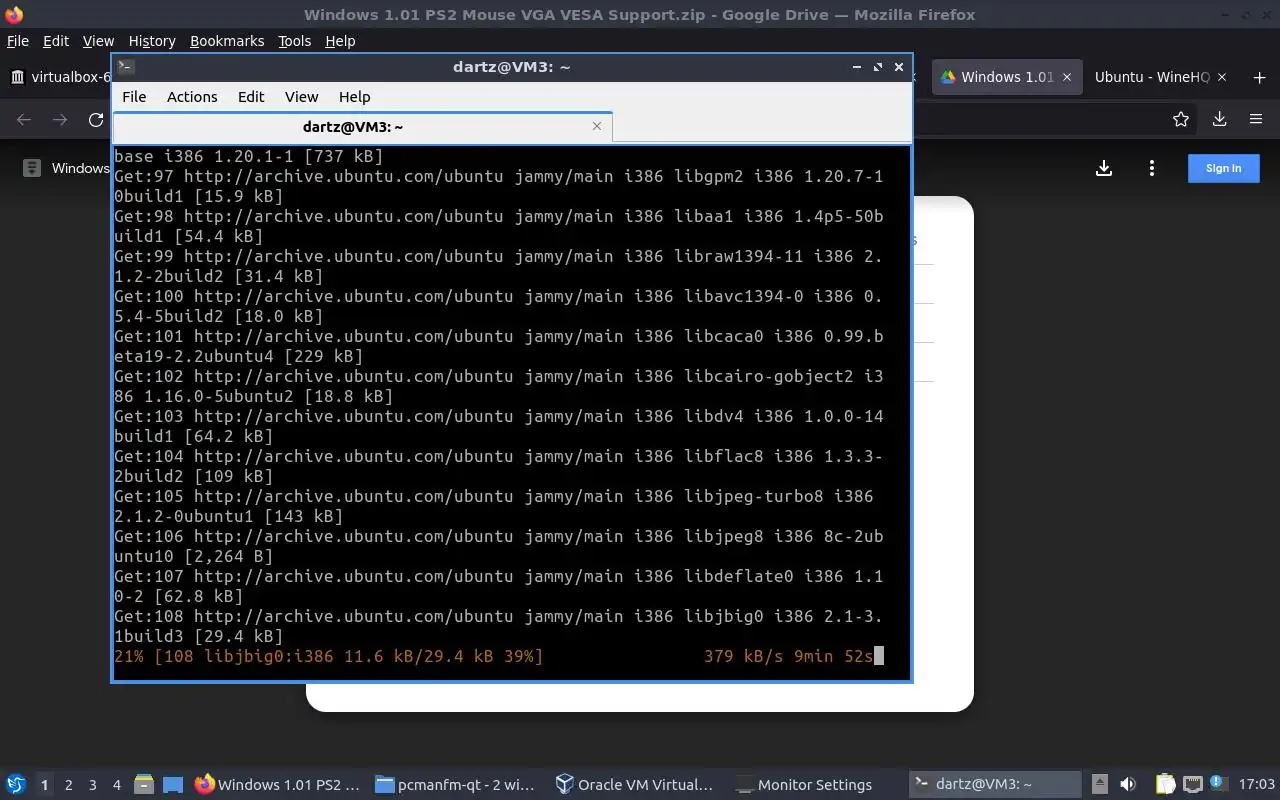
Task: Download the file from Google Drive header
Action: [x=1104, y=168]
